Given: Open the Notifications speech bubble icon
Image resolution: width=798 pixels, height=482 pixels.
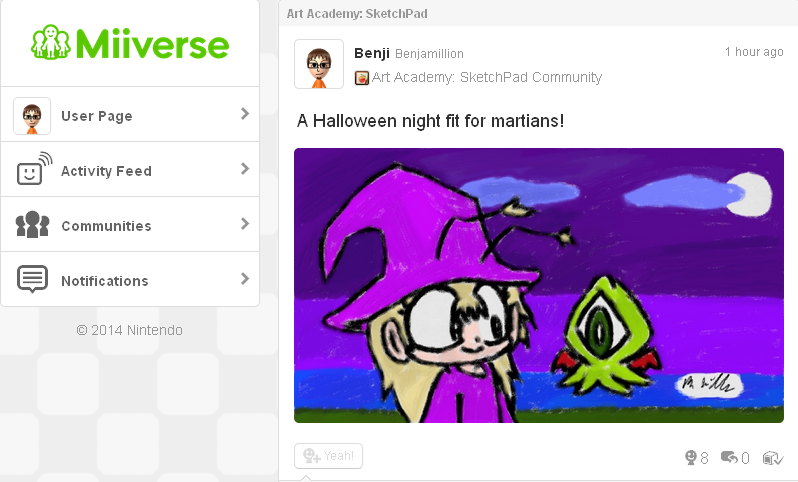Looking at the screenshot, I should click(33, 279).
